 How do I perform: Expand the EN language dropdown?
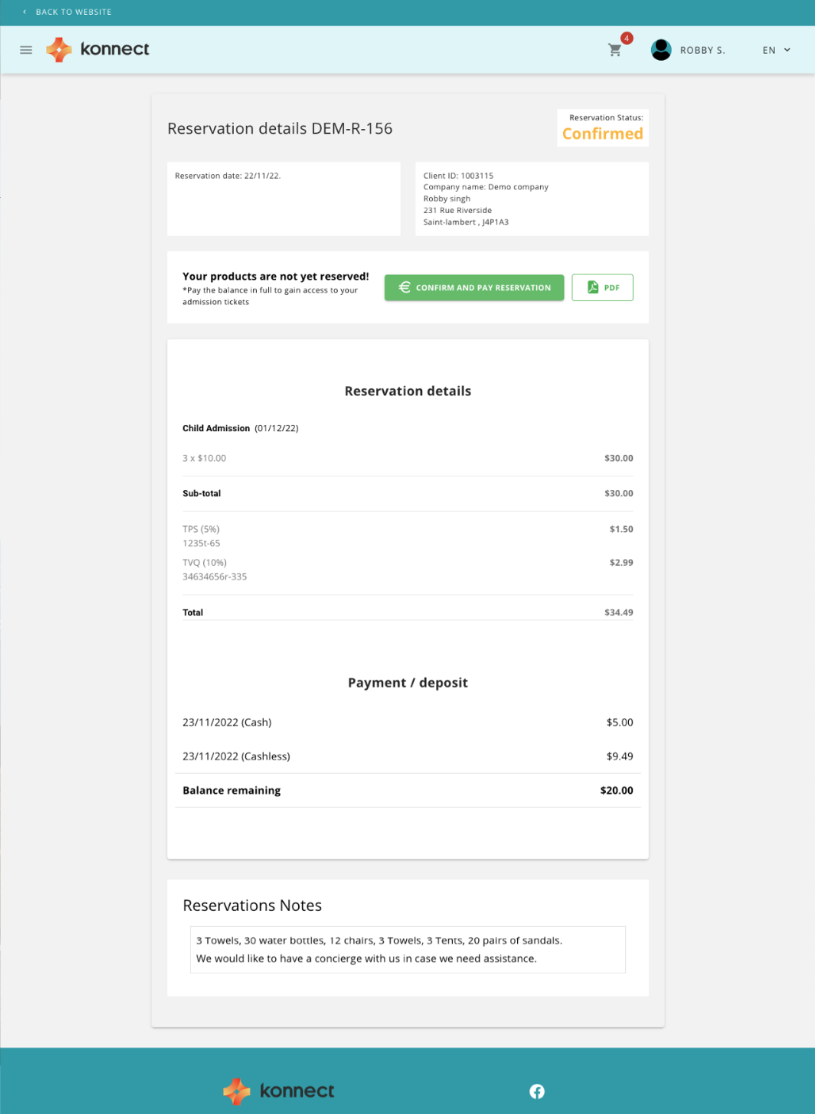[777, 50]
